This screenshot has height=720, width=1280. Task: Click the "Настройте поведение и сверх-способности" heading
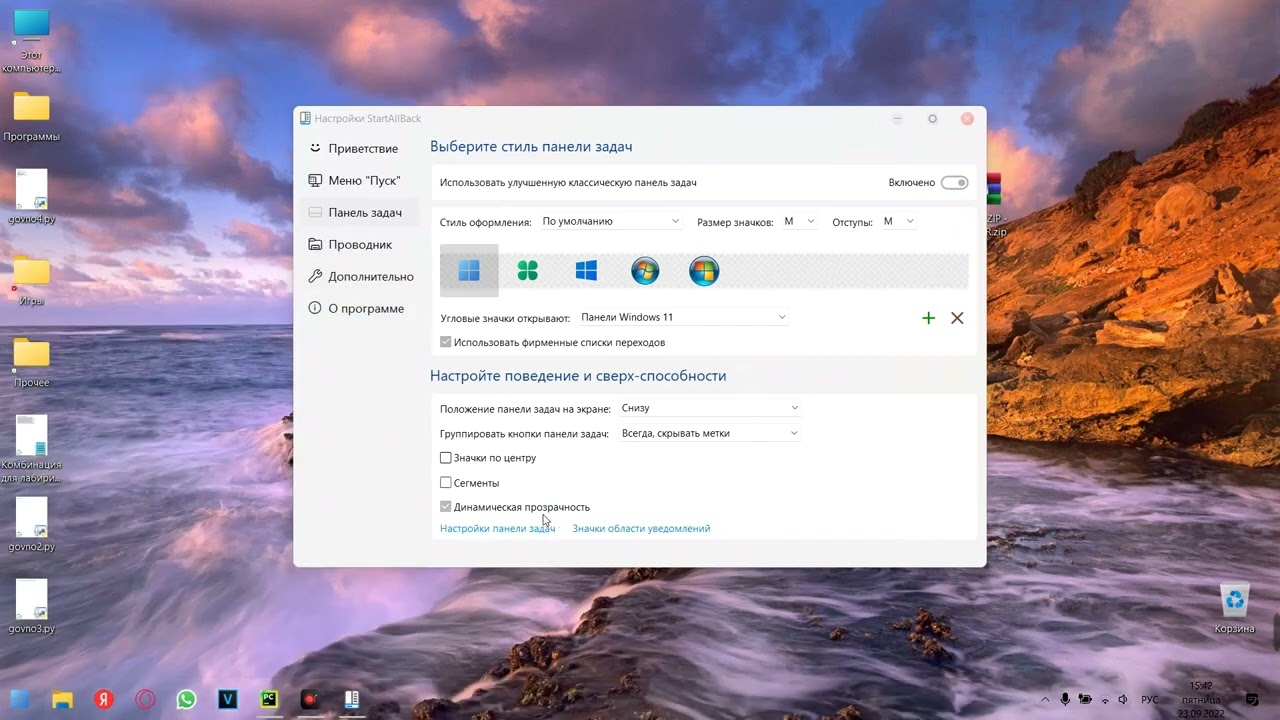coord(578,376)
